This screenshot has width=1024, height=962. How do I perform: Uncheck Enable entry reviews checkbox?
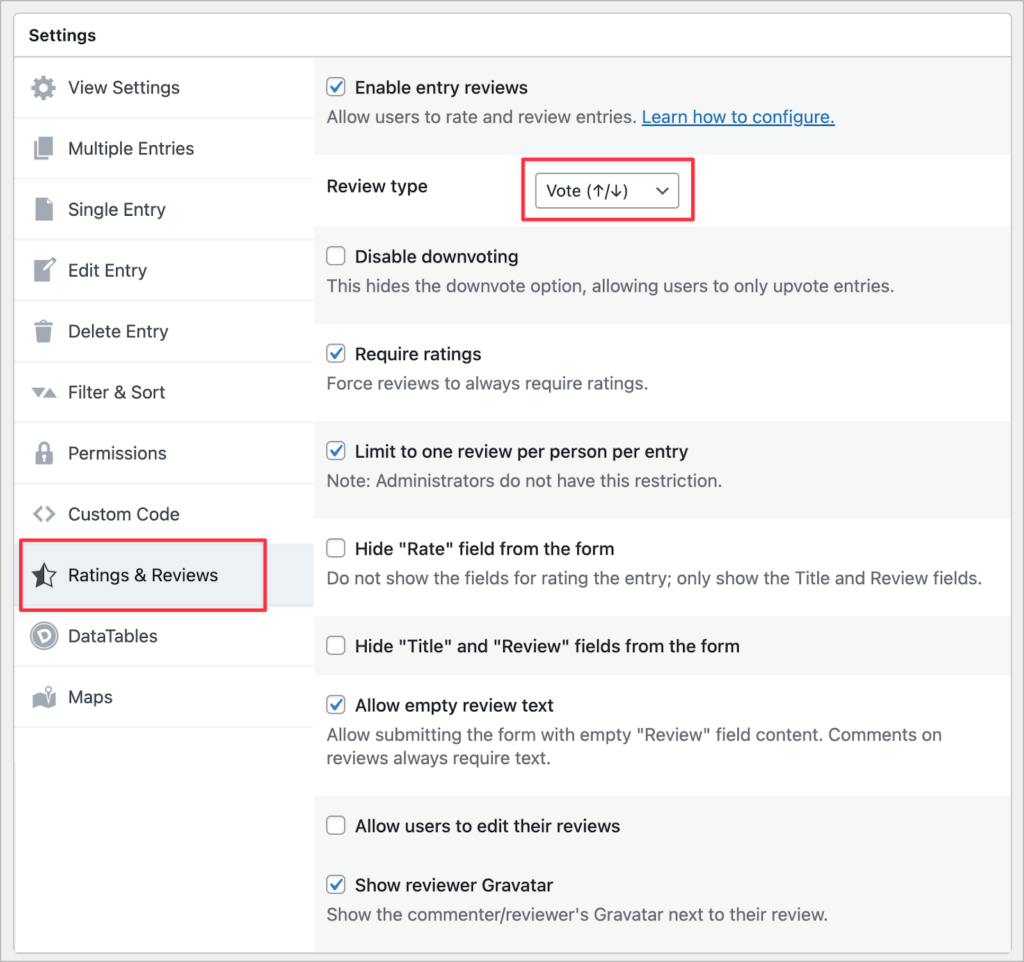tap(336, 87)
